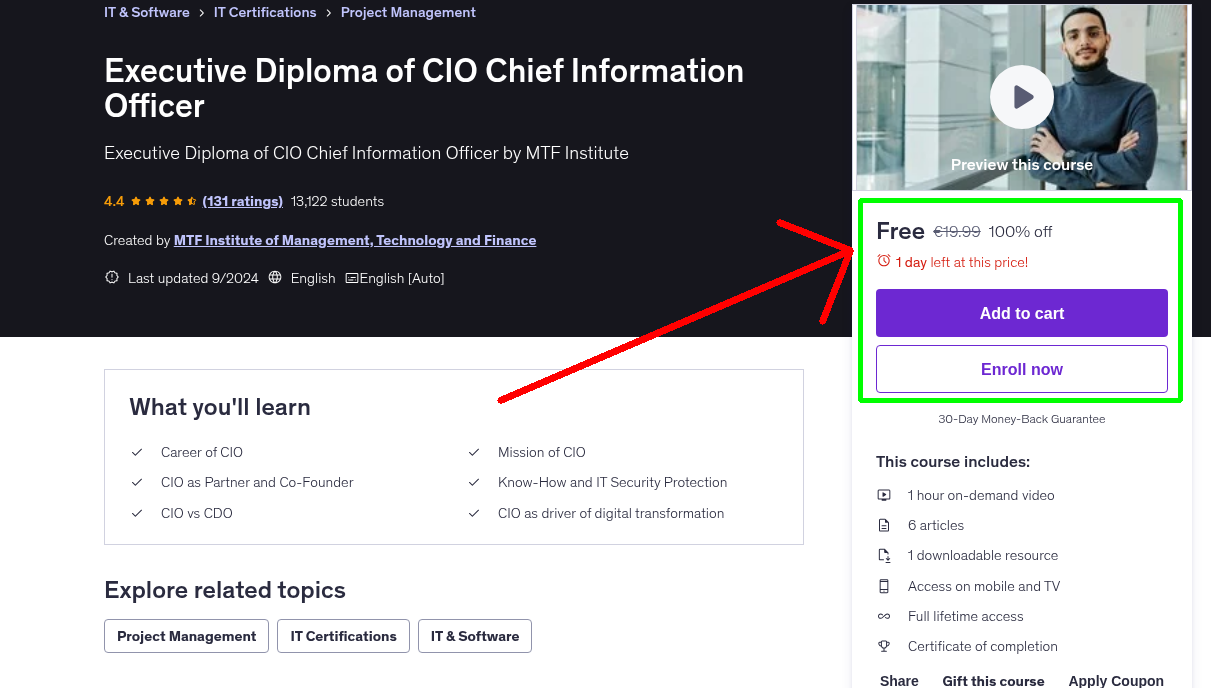Click the 13,122 students text
The width and height of the screenshot is (1211, 688).
click(337, 201)
